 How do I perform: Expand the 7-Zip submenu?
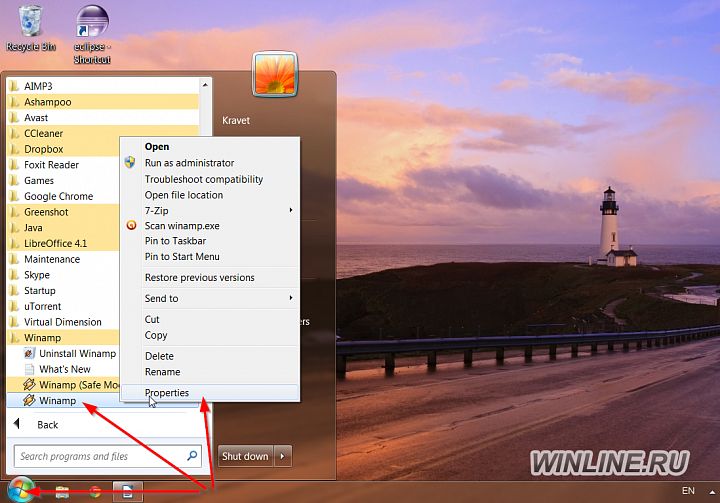(291, 210)
